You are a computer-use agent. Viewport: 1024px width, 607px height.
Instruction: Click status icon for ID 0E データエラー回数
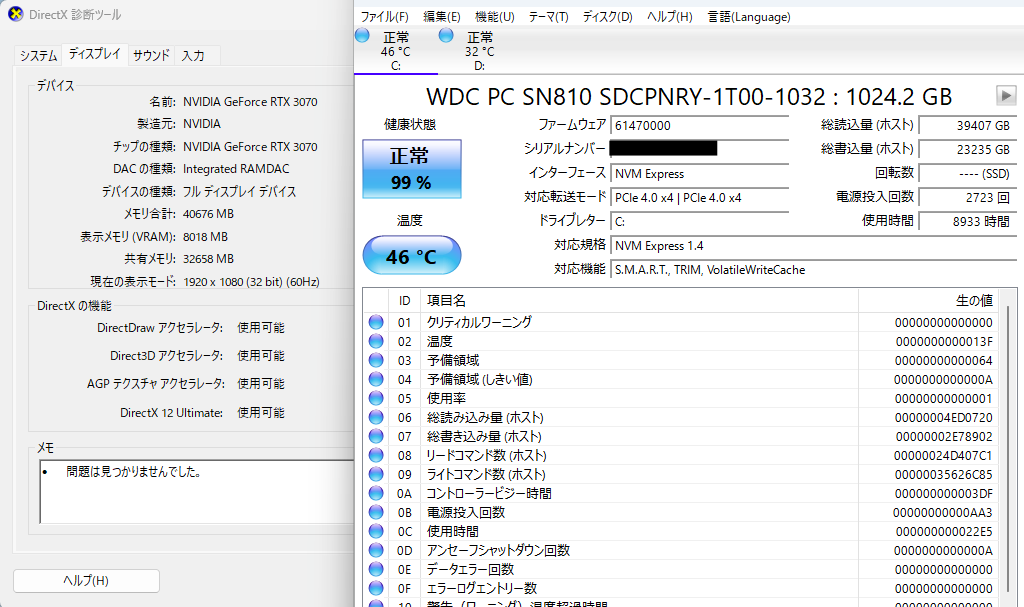[376, 569]
